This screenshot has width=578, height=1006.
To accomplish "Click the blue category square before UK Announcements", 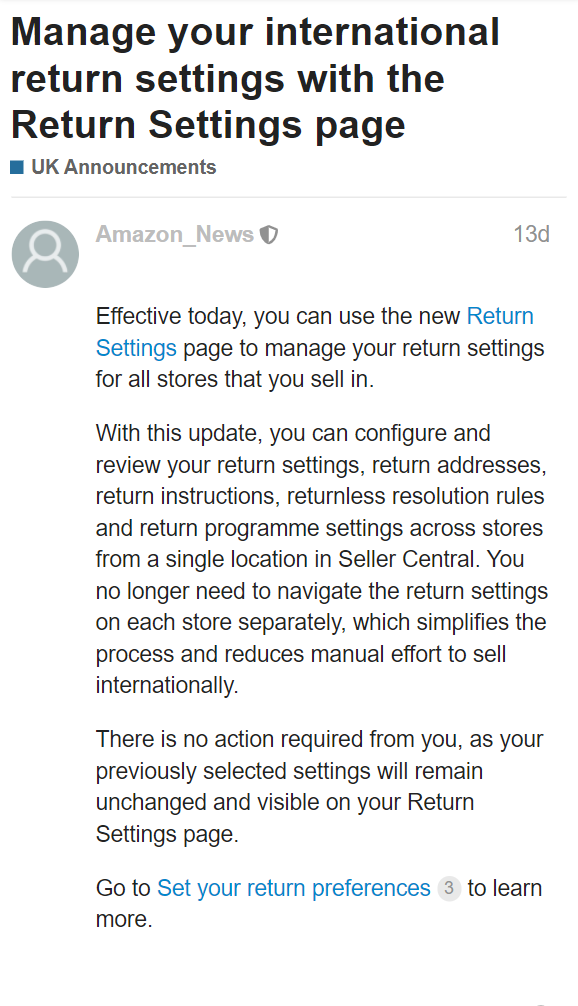I will [17, 167].
